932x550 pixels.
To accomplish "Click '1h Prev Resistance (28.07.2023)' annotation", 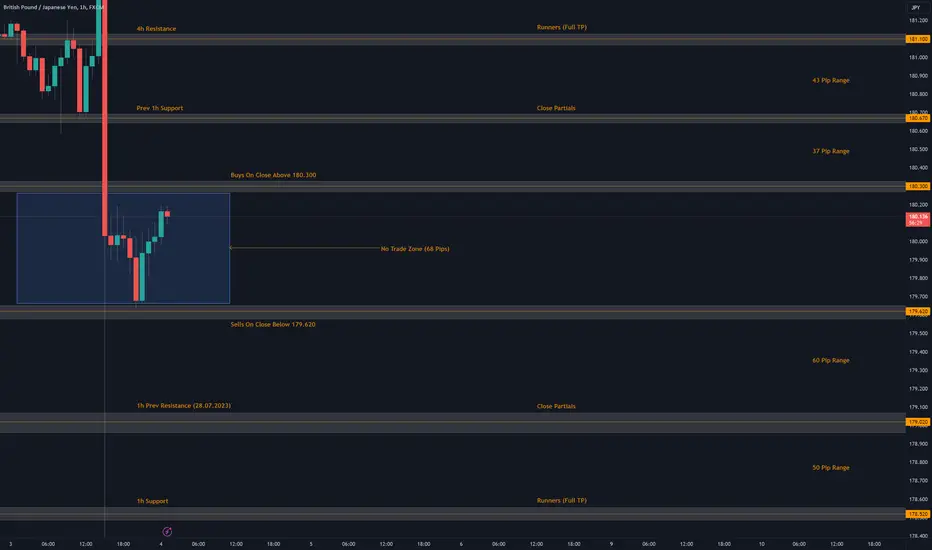I will click(x=184, y=406).
